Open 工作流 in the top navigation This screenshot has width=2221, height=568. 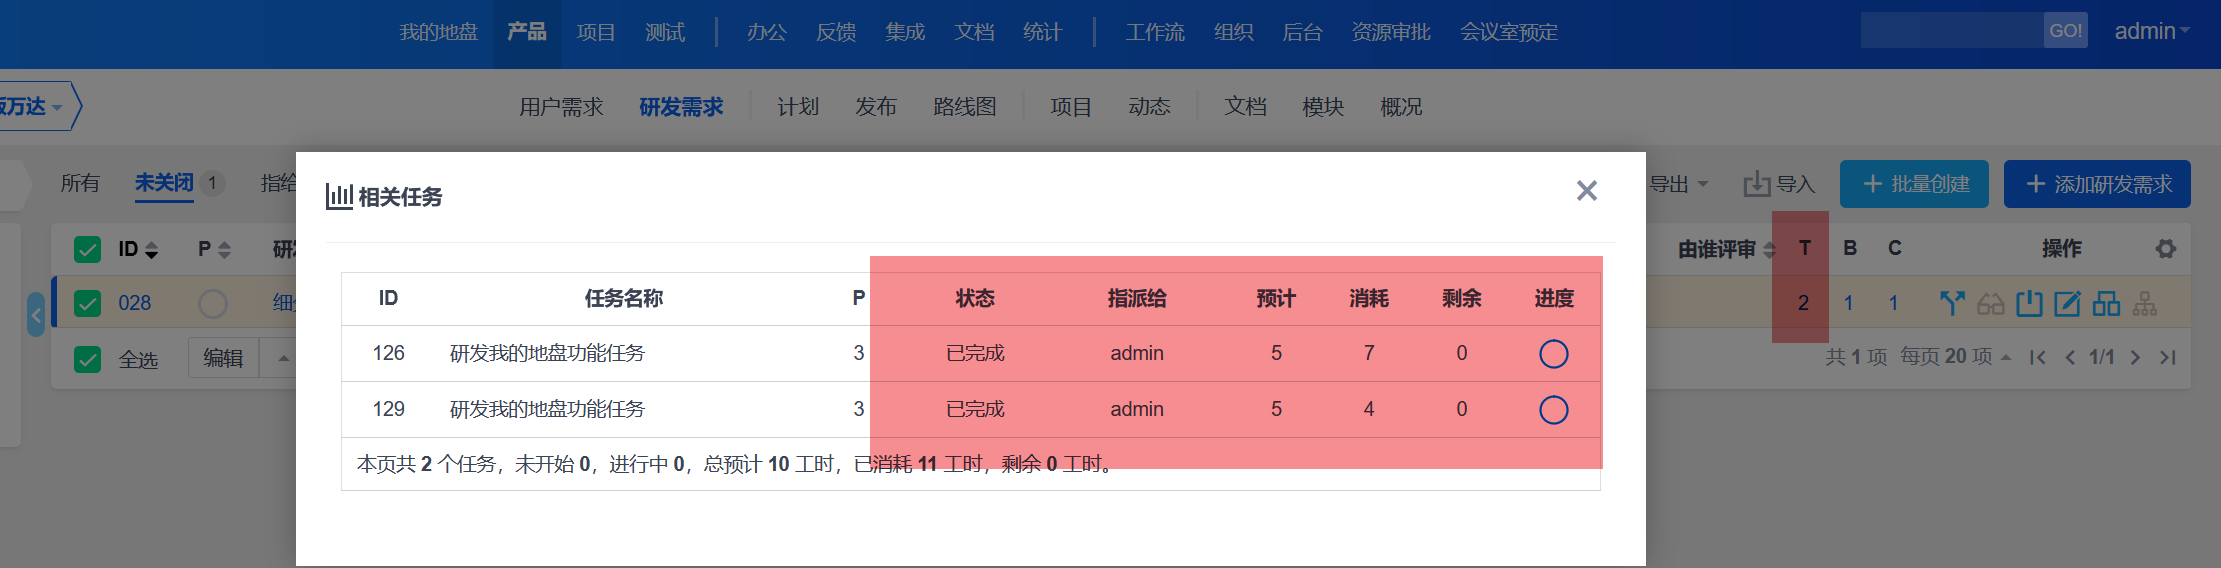pyautogui.click(x=1155, y=32)
